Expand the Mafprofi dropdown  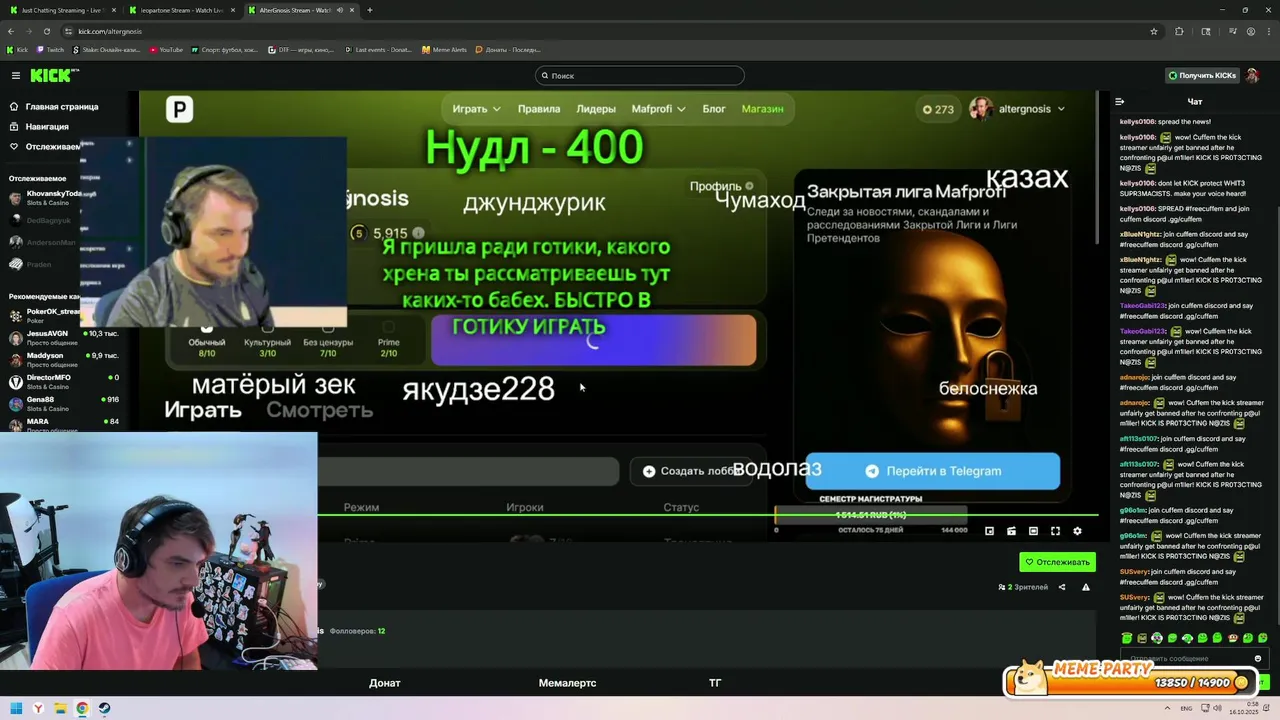point(658,109)
